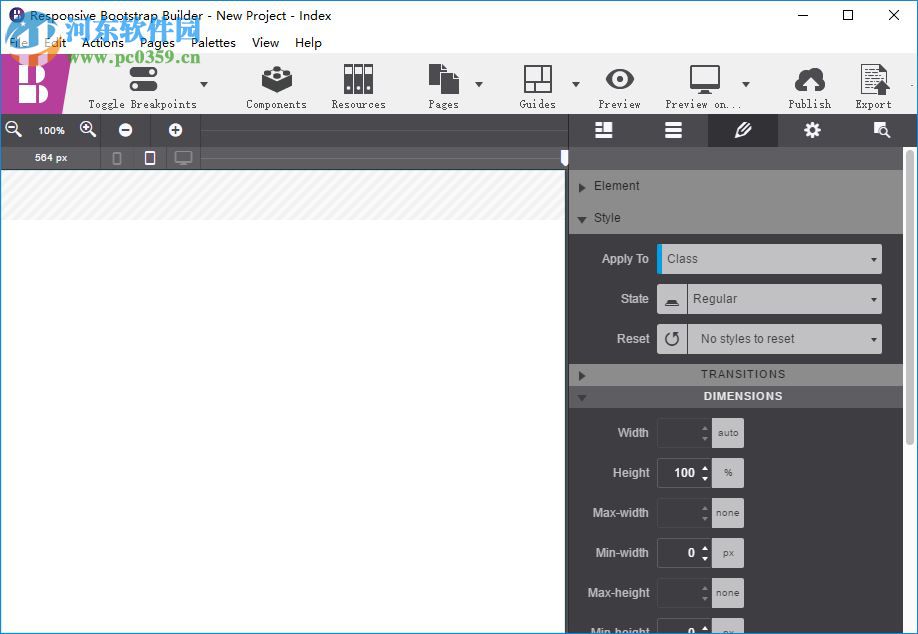Open the Actions menu

tap(102, 43)
